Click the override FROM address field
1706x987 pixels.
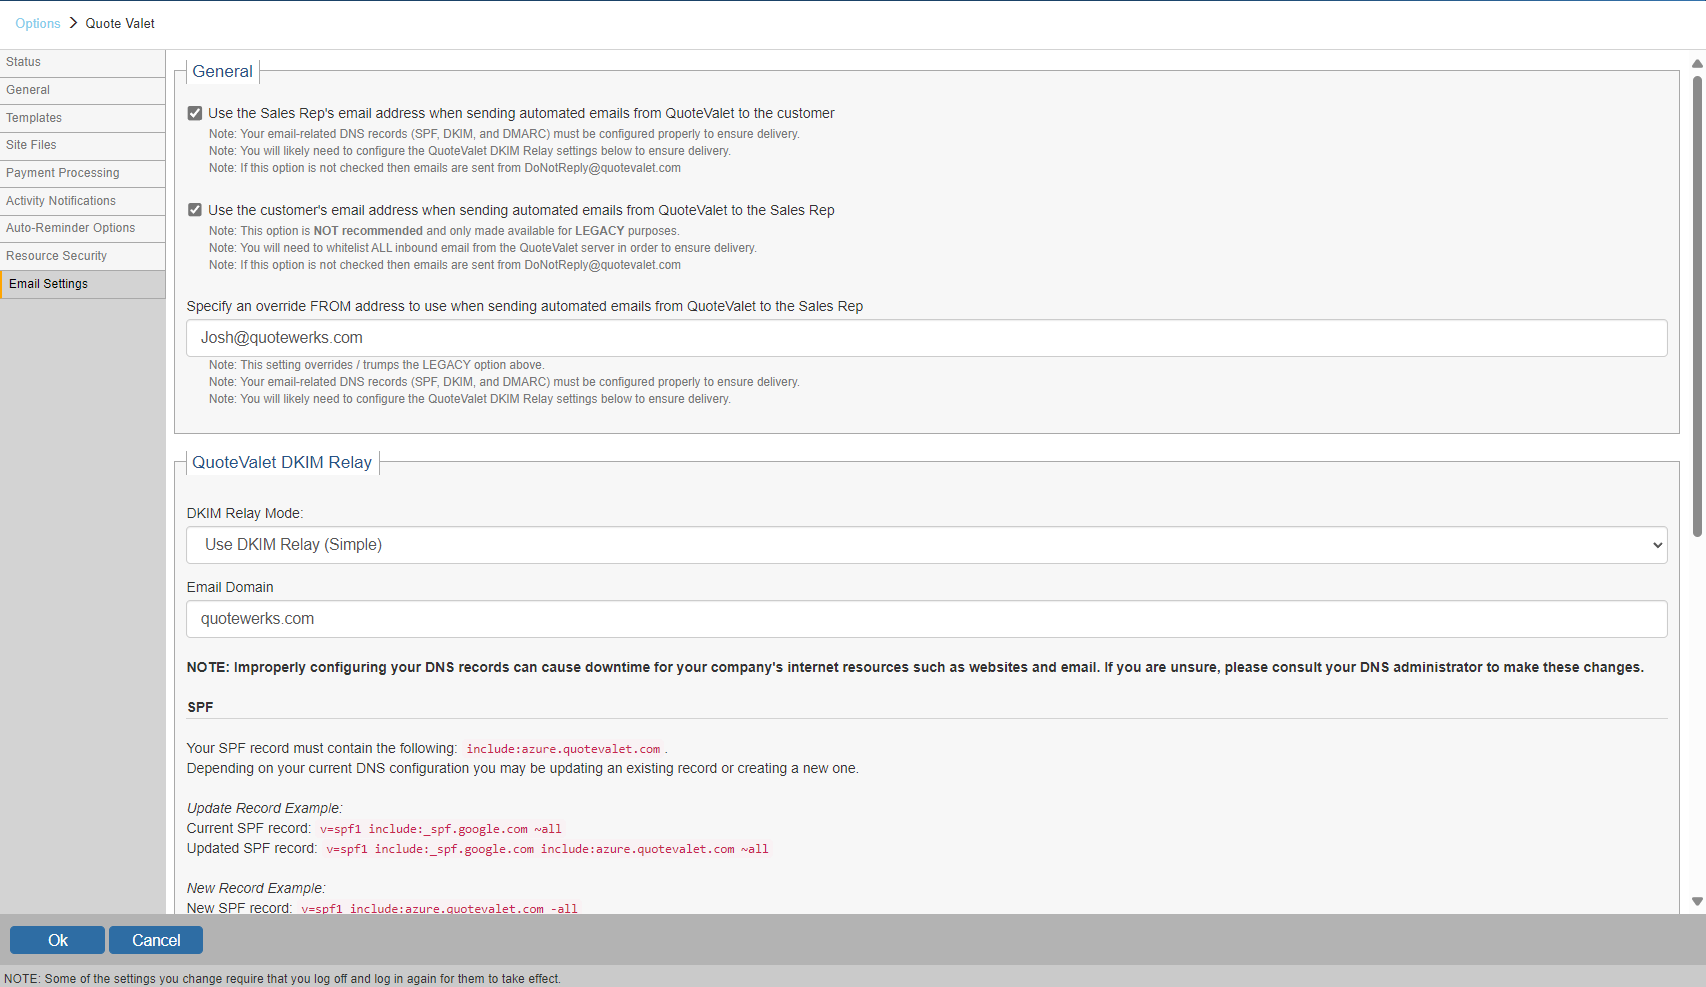[926, 338]
